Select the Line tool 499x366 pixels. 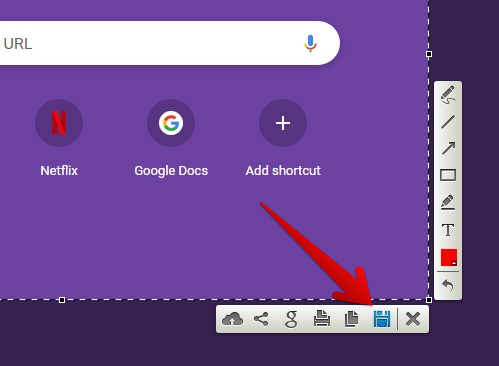pyautogui.click(x=448, y=122)
